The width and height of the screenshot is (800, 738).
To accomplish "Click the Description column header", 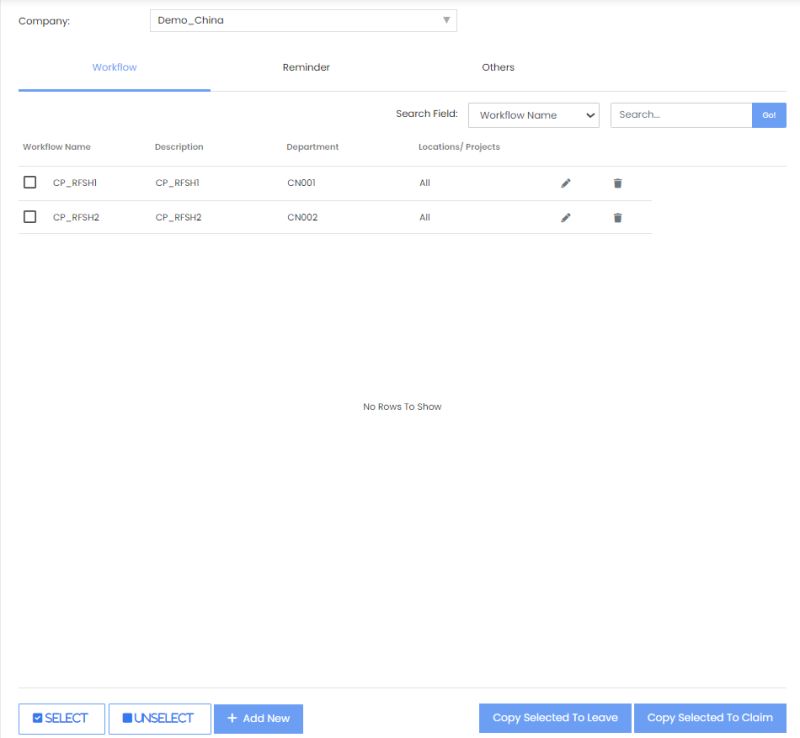I will tap(179, 147).
